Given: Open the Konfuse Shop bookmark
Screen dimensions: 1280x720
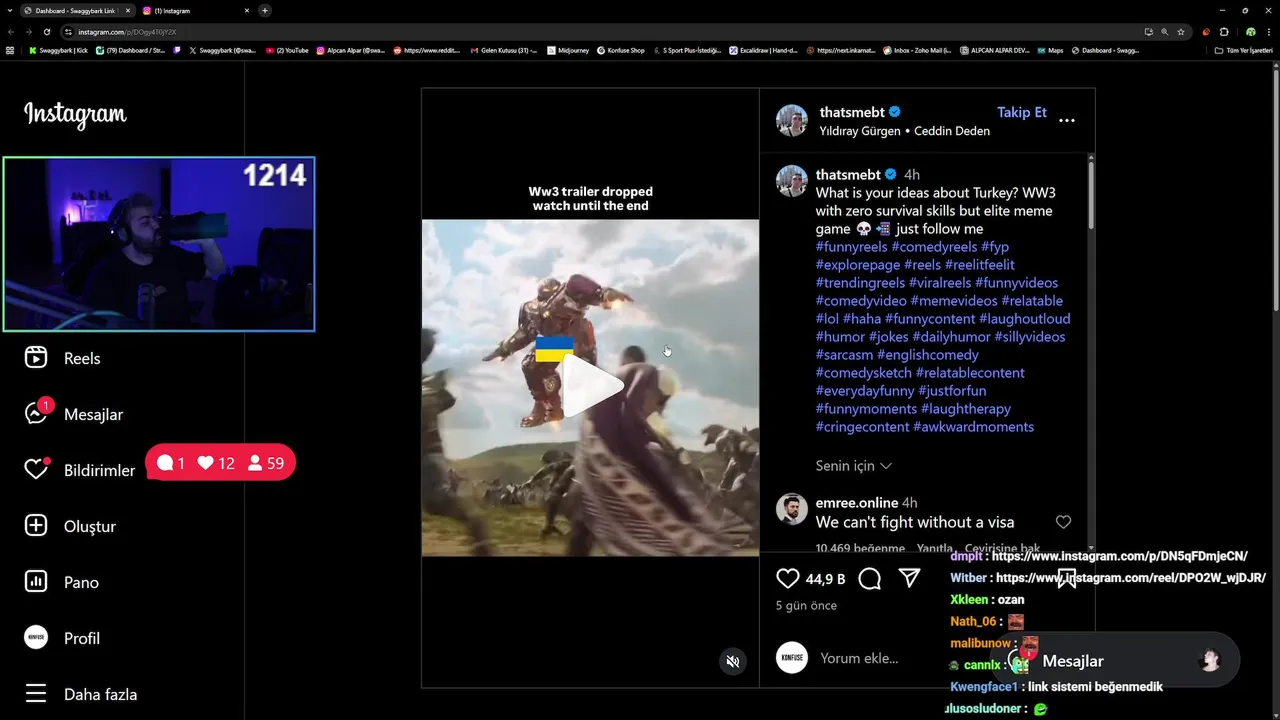Looking at the screenshot, I should point(620,50).
